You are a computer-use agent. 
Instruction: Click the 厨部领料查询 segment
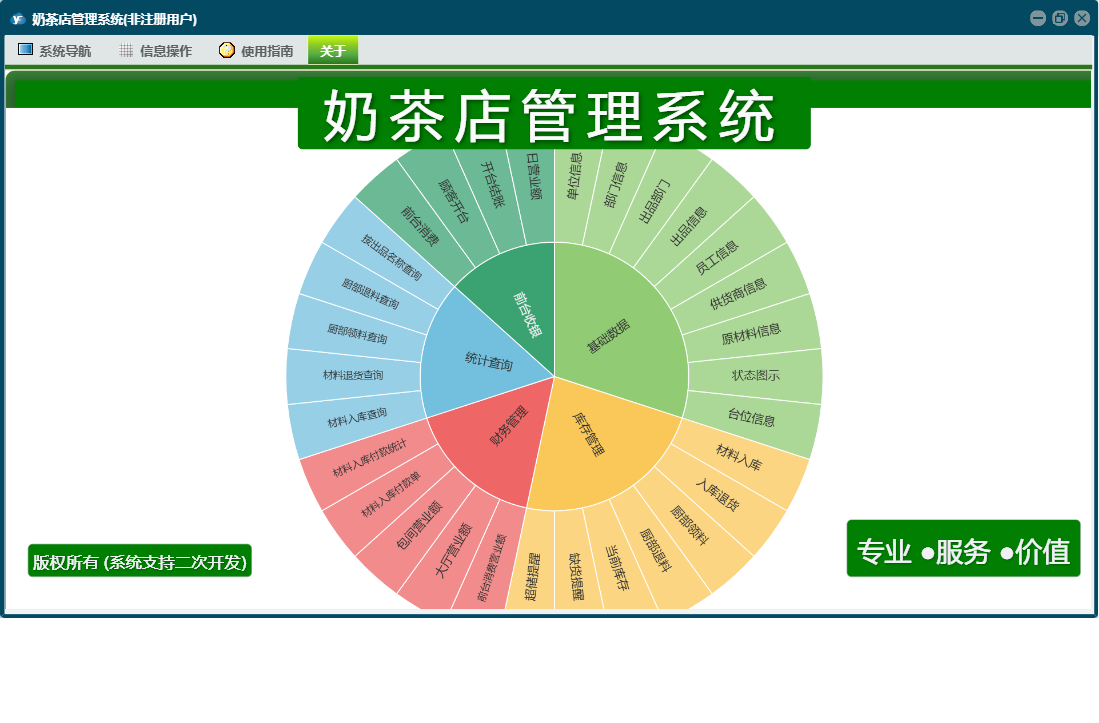point(357,333)
